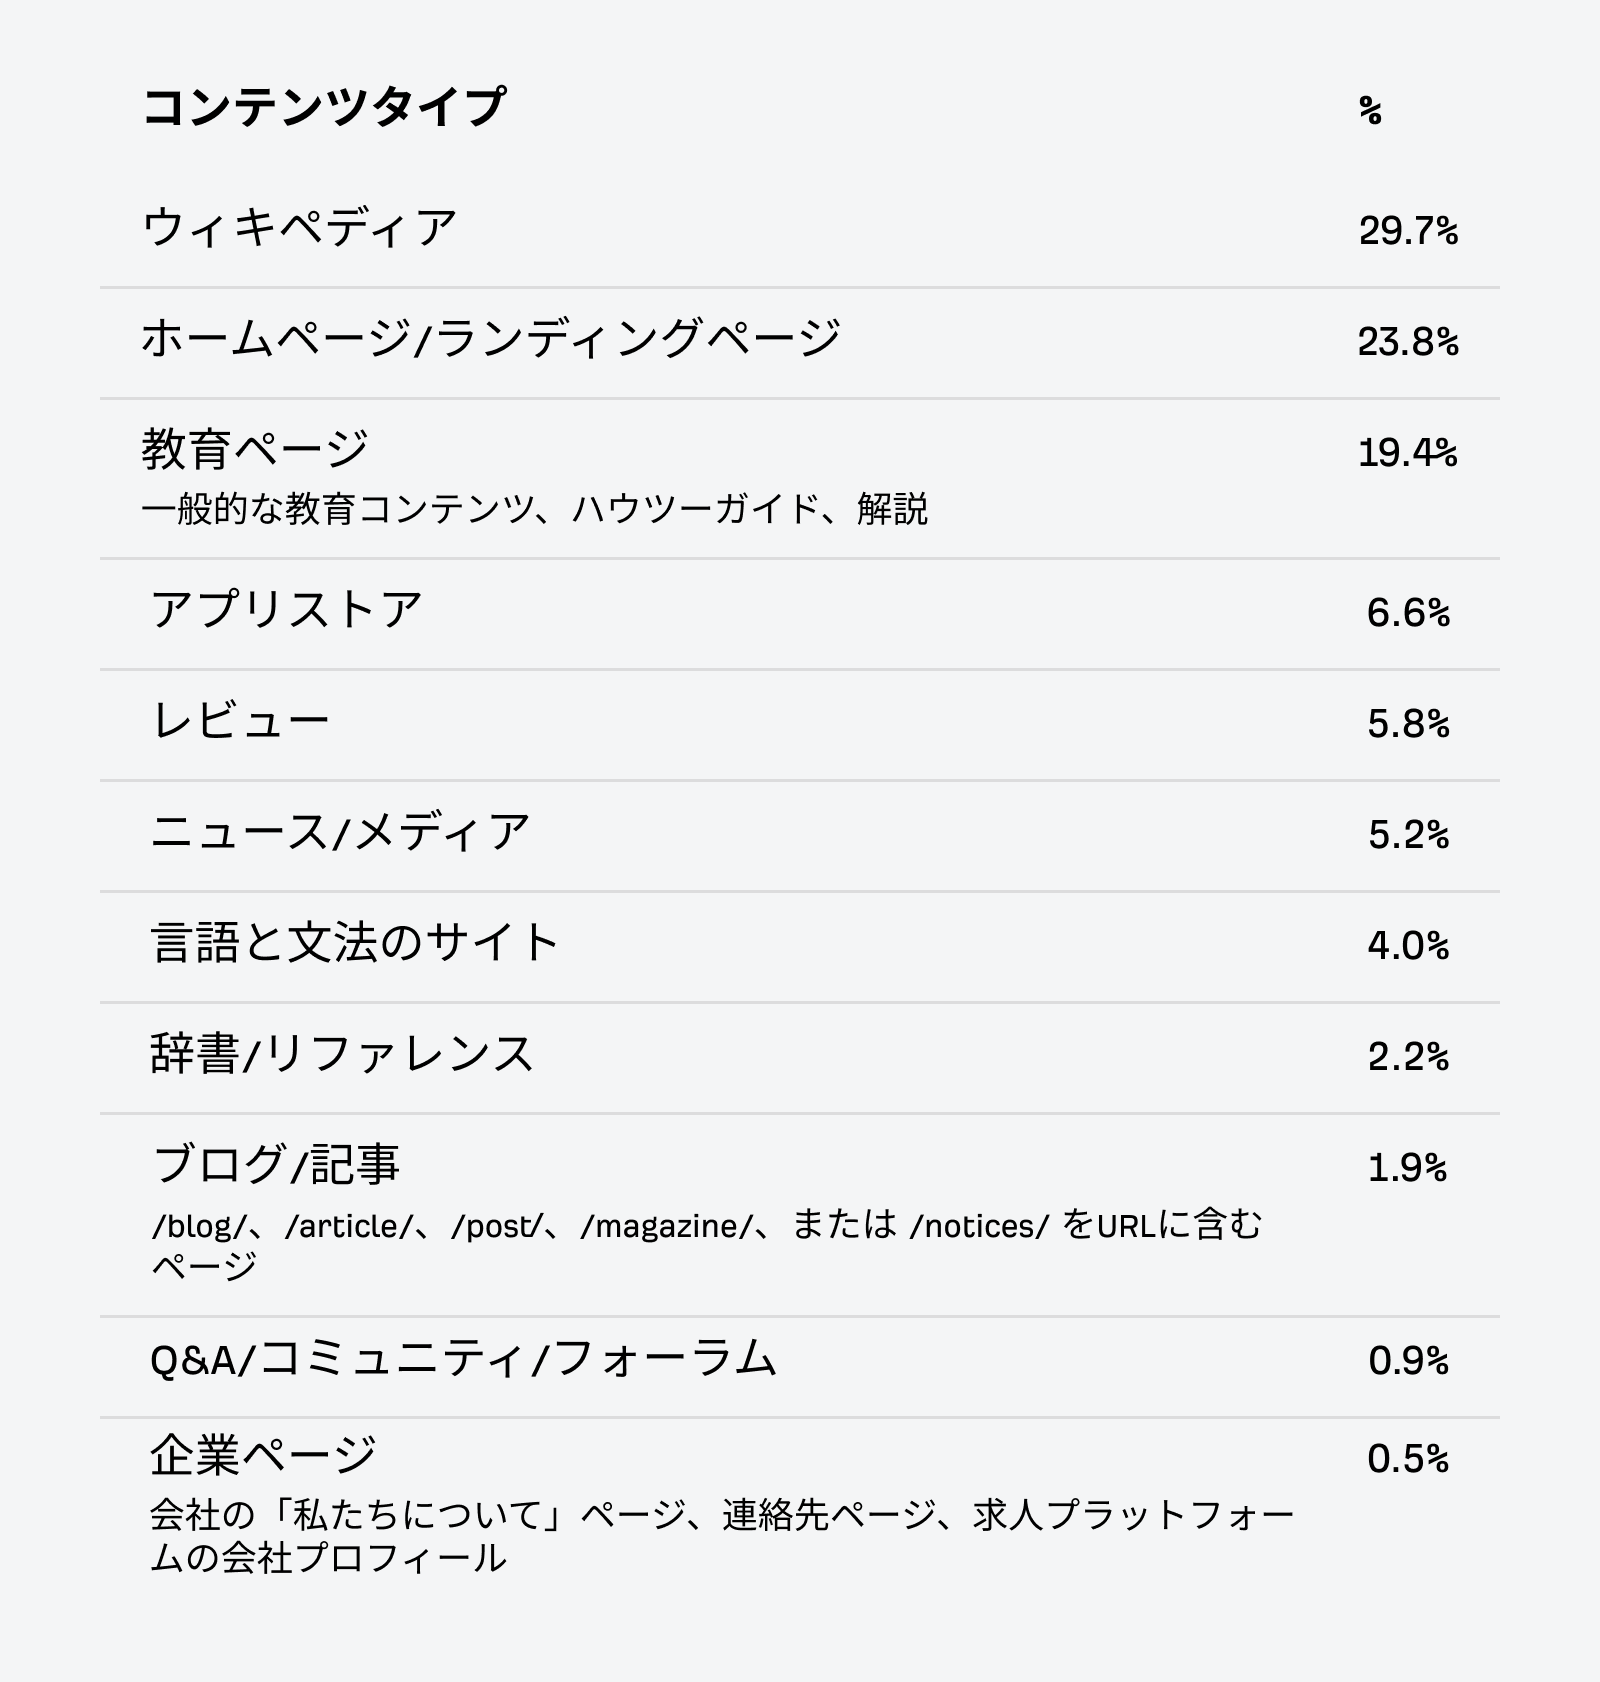Select the 教育ページ row title

(x=255, y=449)
